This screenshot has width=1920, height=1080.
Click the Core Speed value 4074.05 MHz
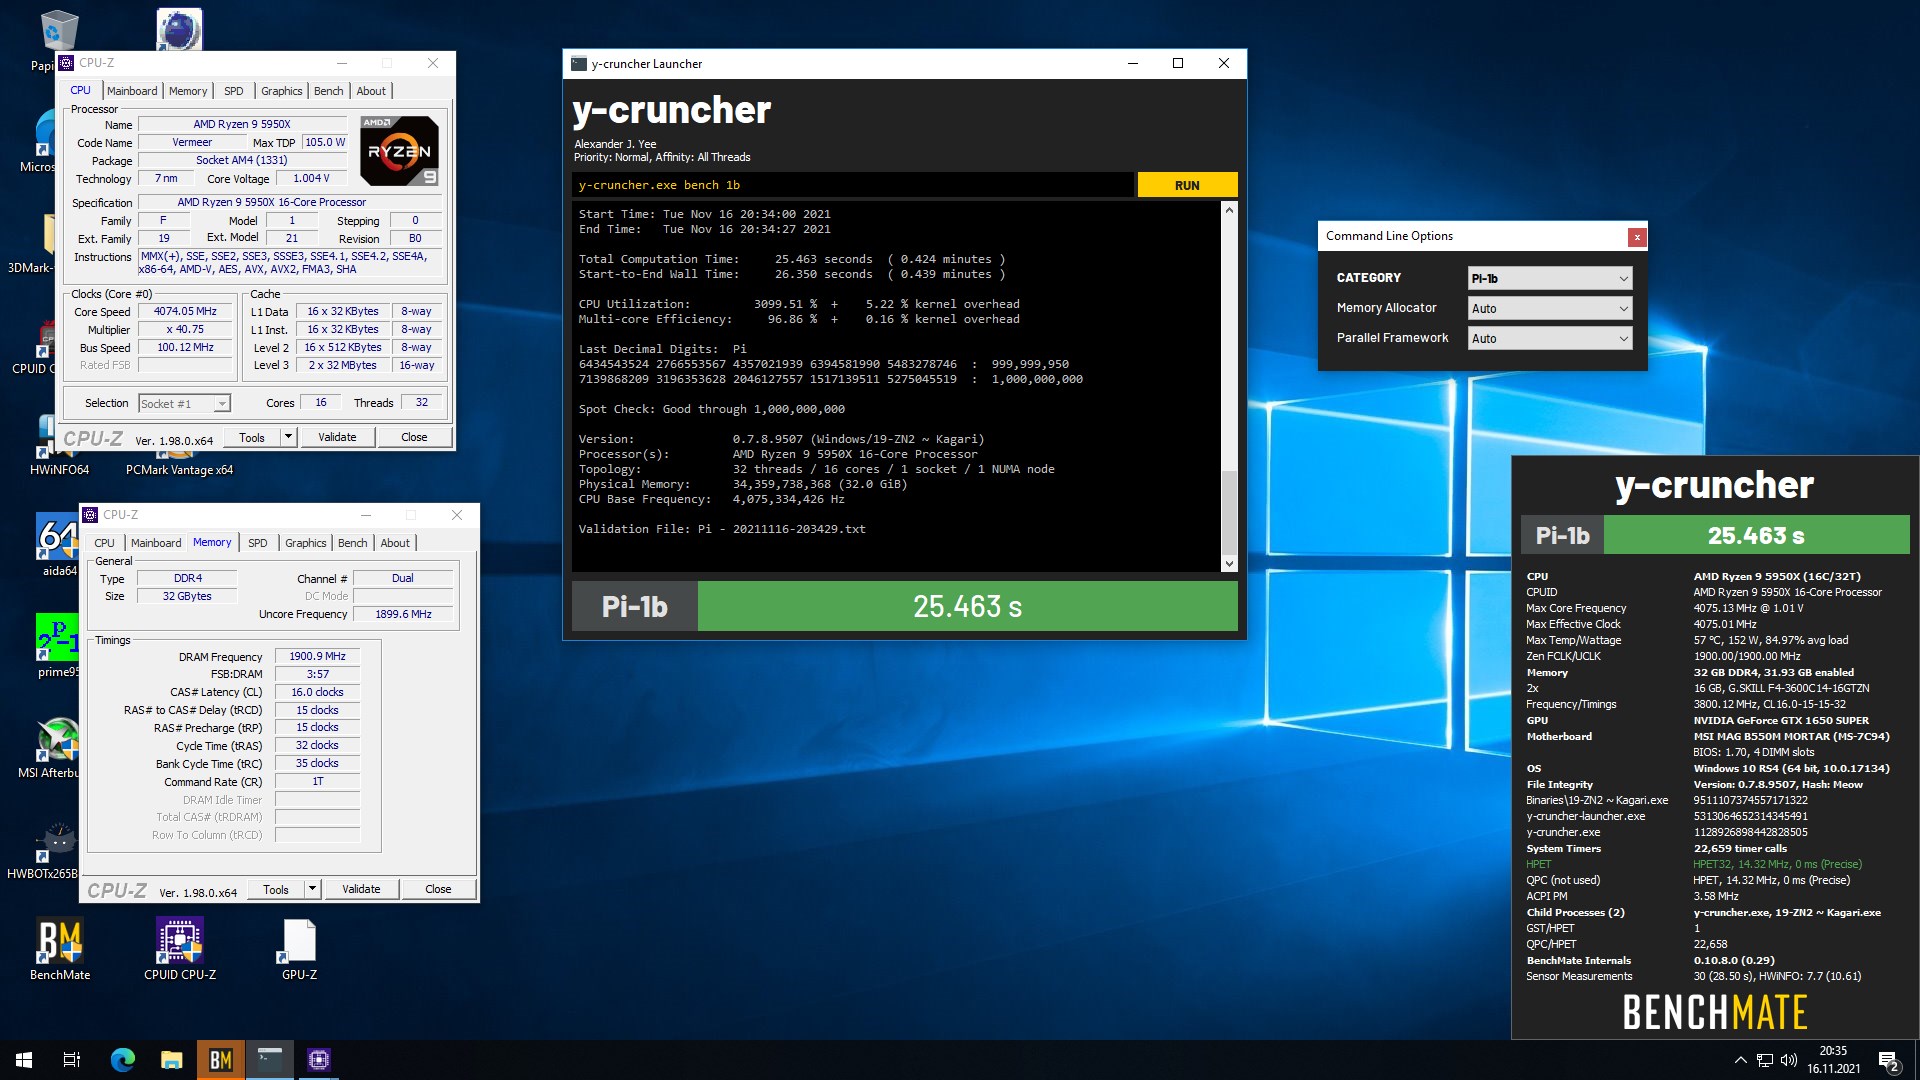185,311
